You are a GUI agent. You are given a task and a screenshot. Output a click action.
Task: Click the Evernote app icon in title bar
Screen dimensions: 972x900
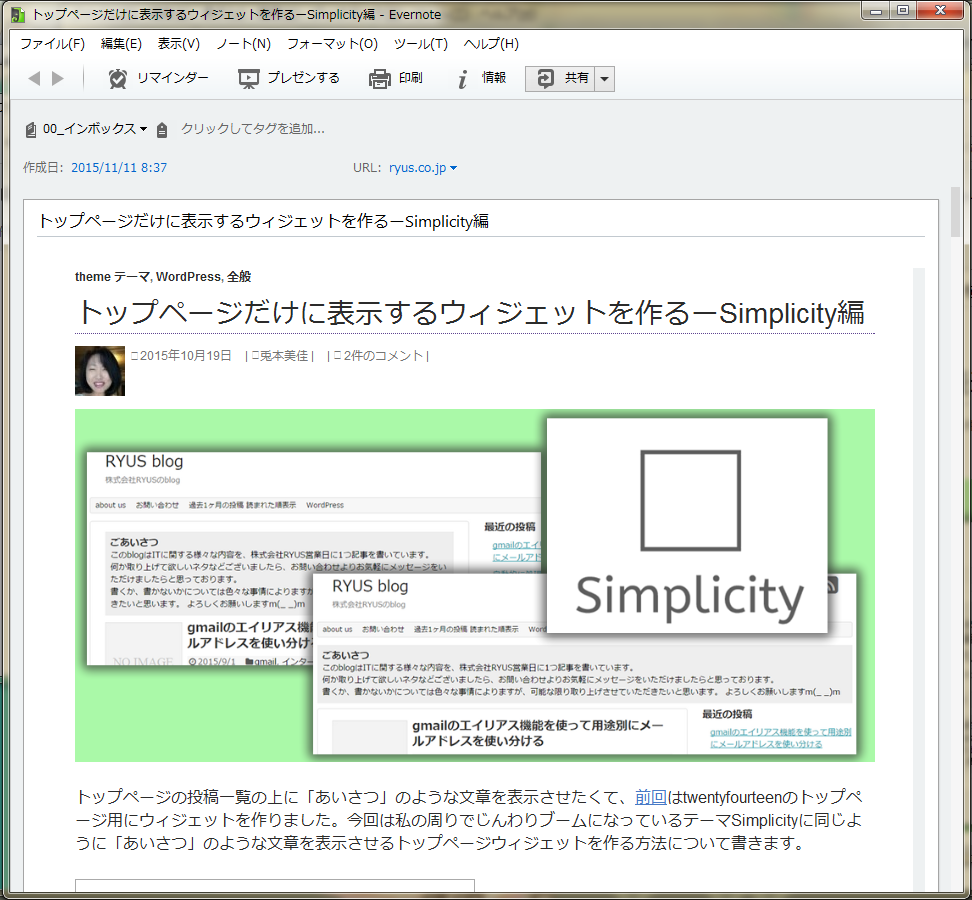[17, 15]
